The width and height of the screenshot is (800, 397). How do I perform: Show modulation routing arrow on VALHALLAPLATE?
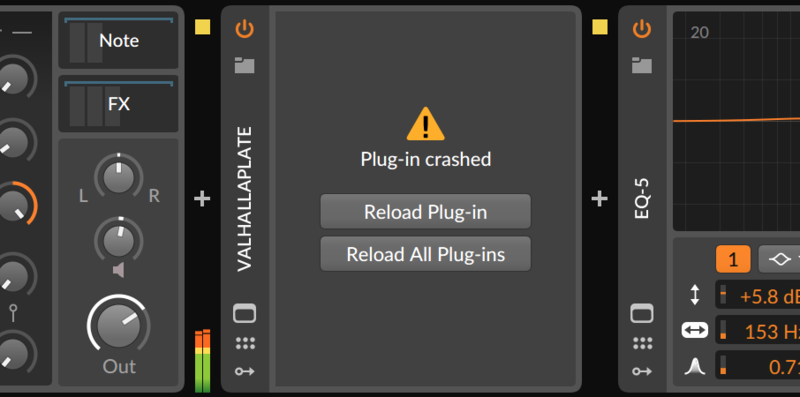[244, 371]
